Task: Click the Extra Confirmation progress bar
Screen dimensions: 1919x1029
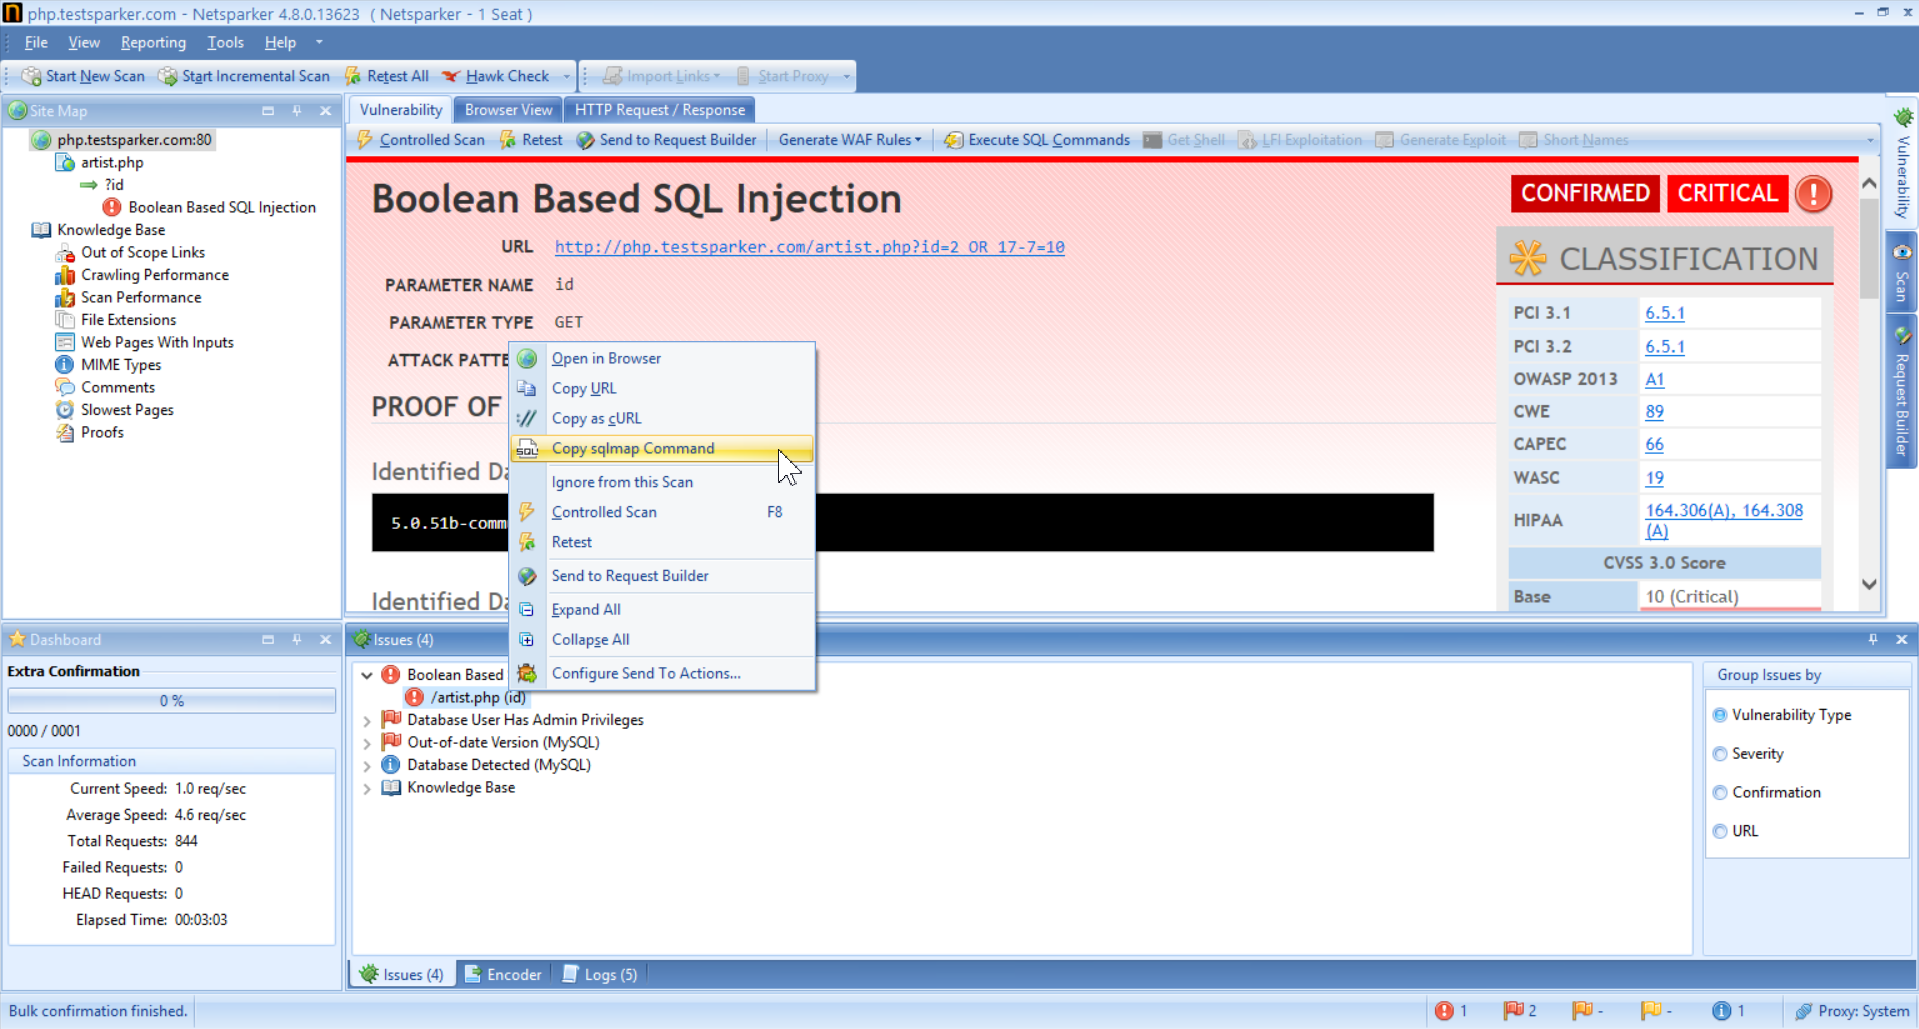Action: (171, 700)
